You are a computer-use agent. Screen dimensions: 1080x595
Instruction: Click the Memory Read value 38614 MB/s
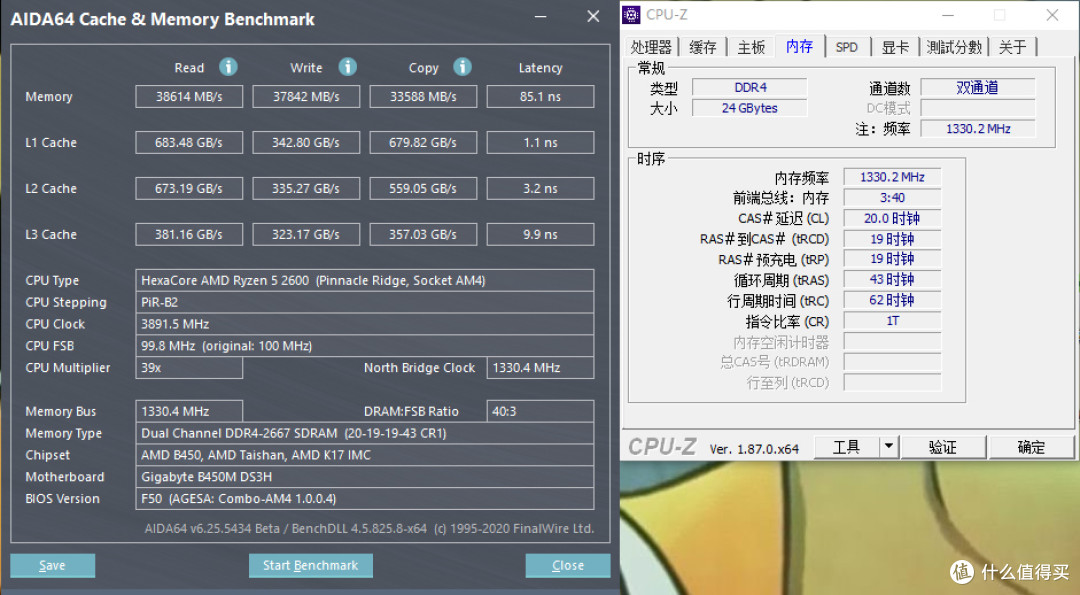coord(189,96)
